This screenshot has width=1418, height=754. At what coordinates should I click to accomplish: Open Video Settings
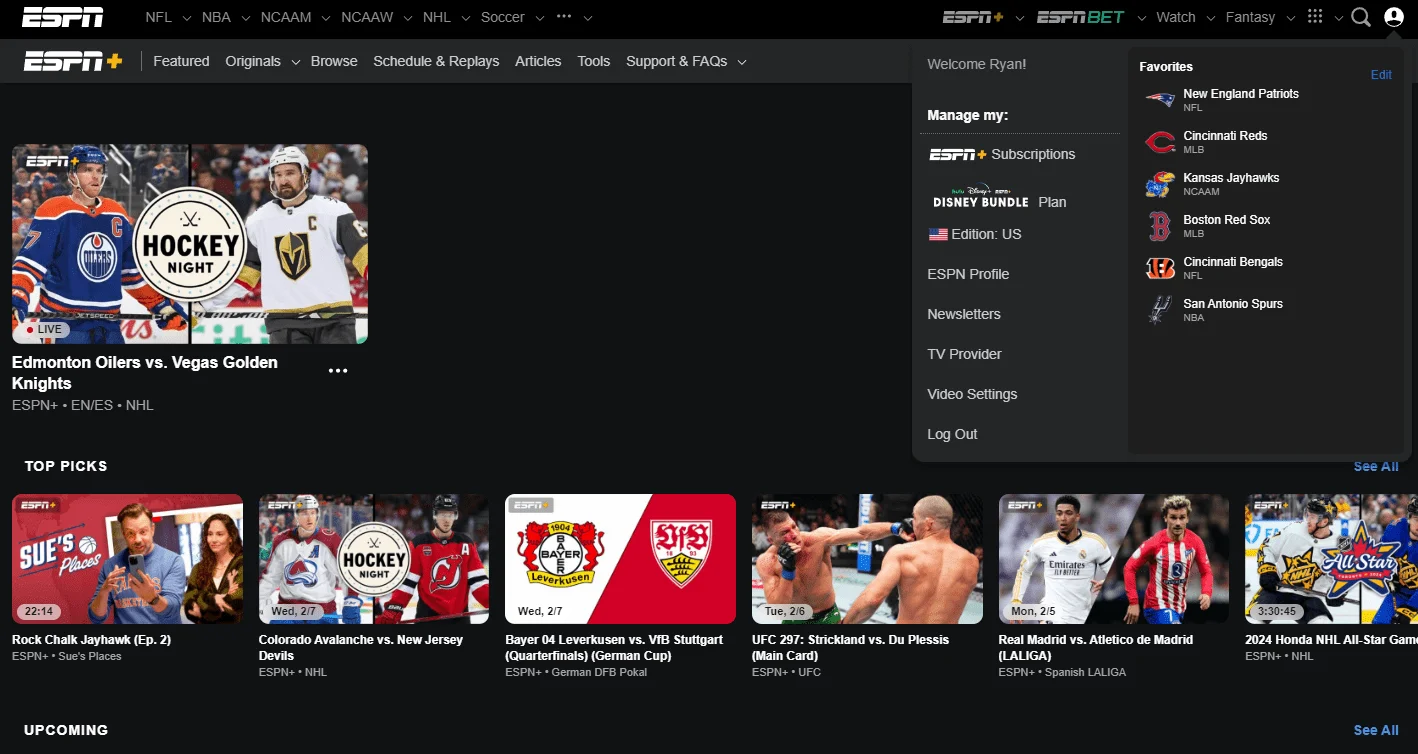pos(972,394)
